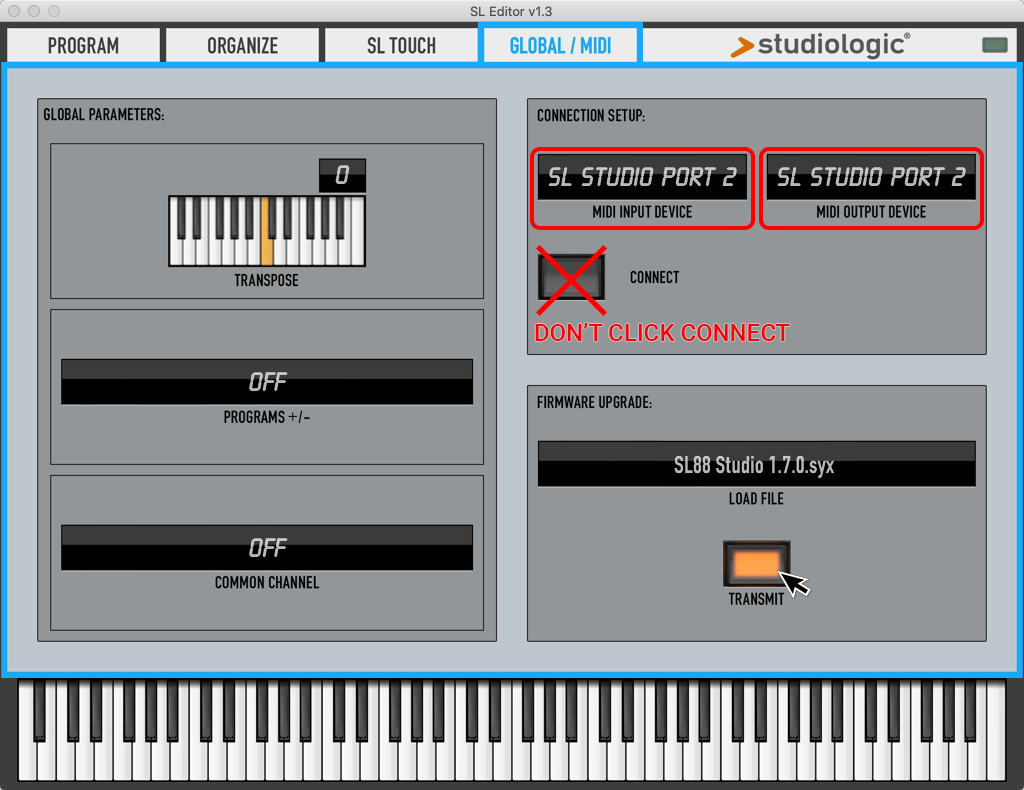Viewport: 1024px width, 790px height.
Task: Click the CONNECTION SETUP heading
Action: tap(591, 116)
